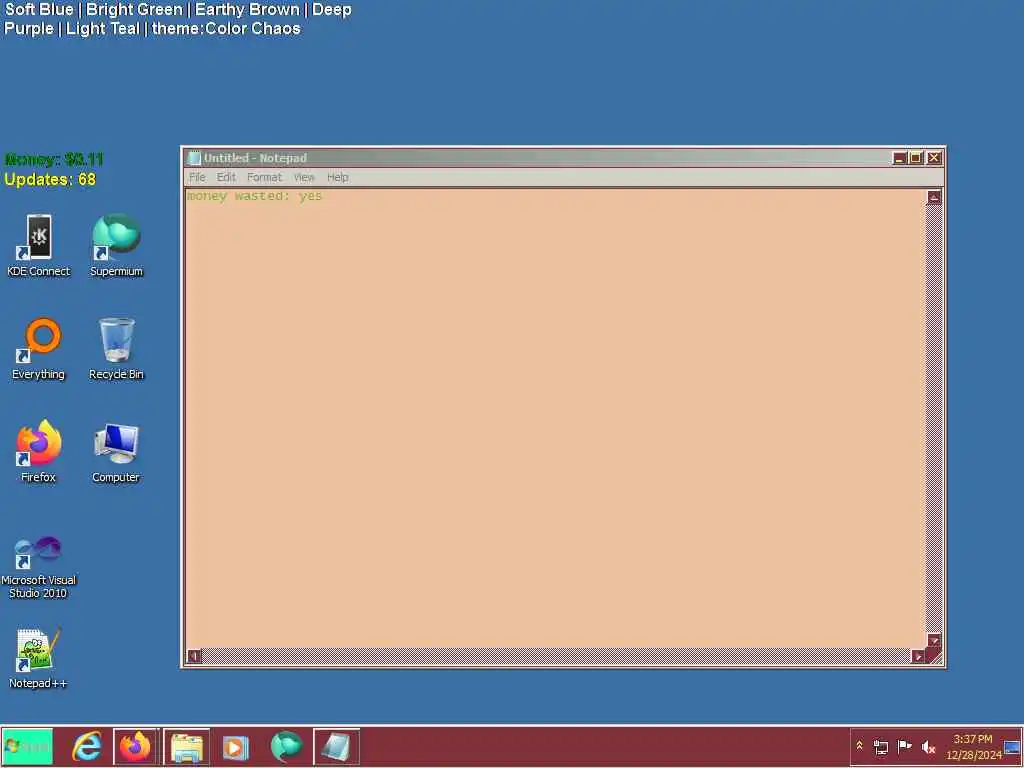This screenshot has height=768, width=1024.
Task: Open Internet Explorer from the taskbar
Action: 86,746
